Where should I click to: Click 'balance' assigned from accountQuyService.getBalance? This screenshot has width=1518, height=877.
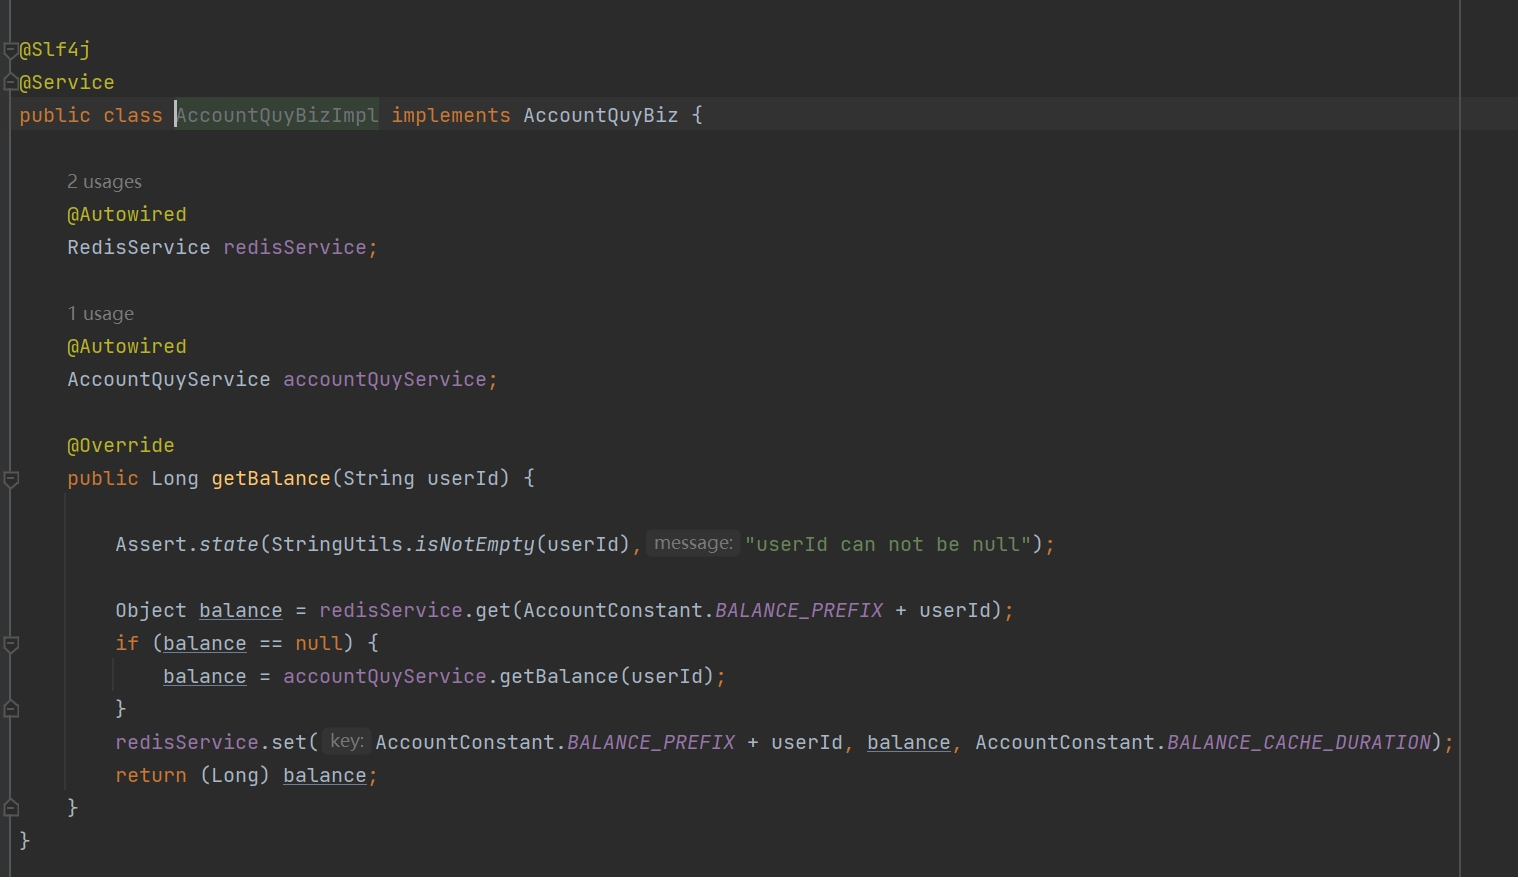click(x=205, y=677)
